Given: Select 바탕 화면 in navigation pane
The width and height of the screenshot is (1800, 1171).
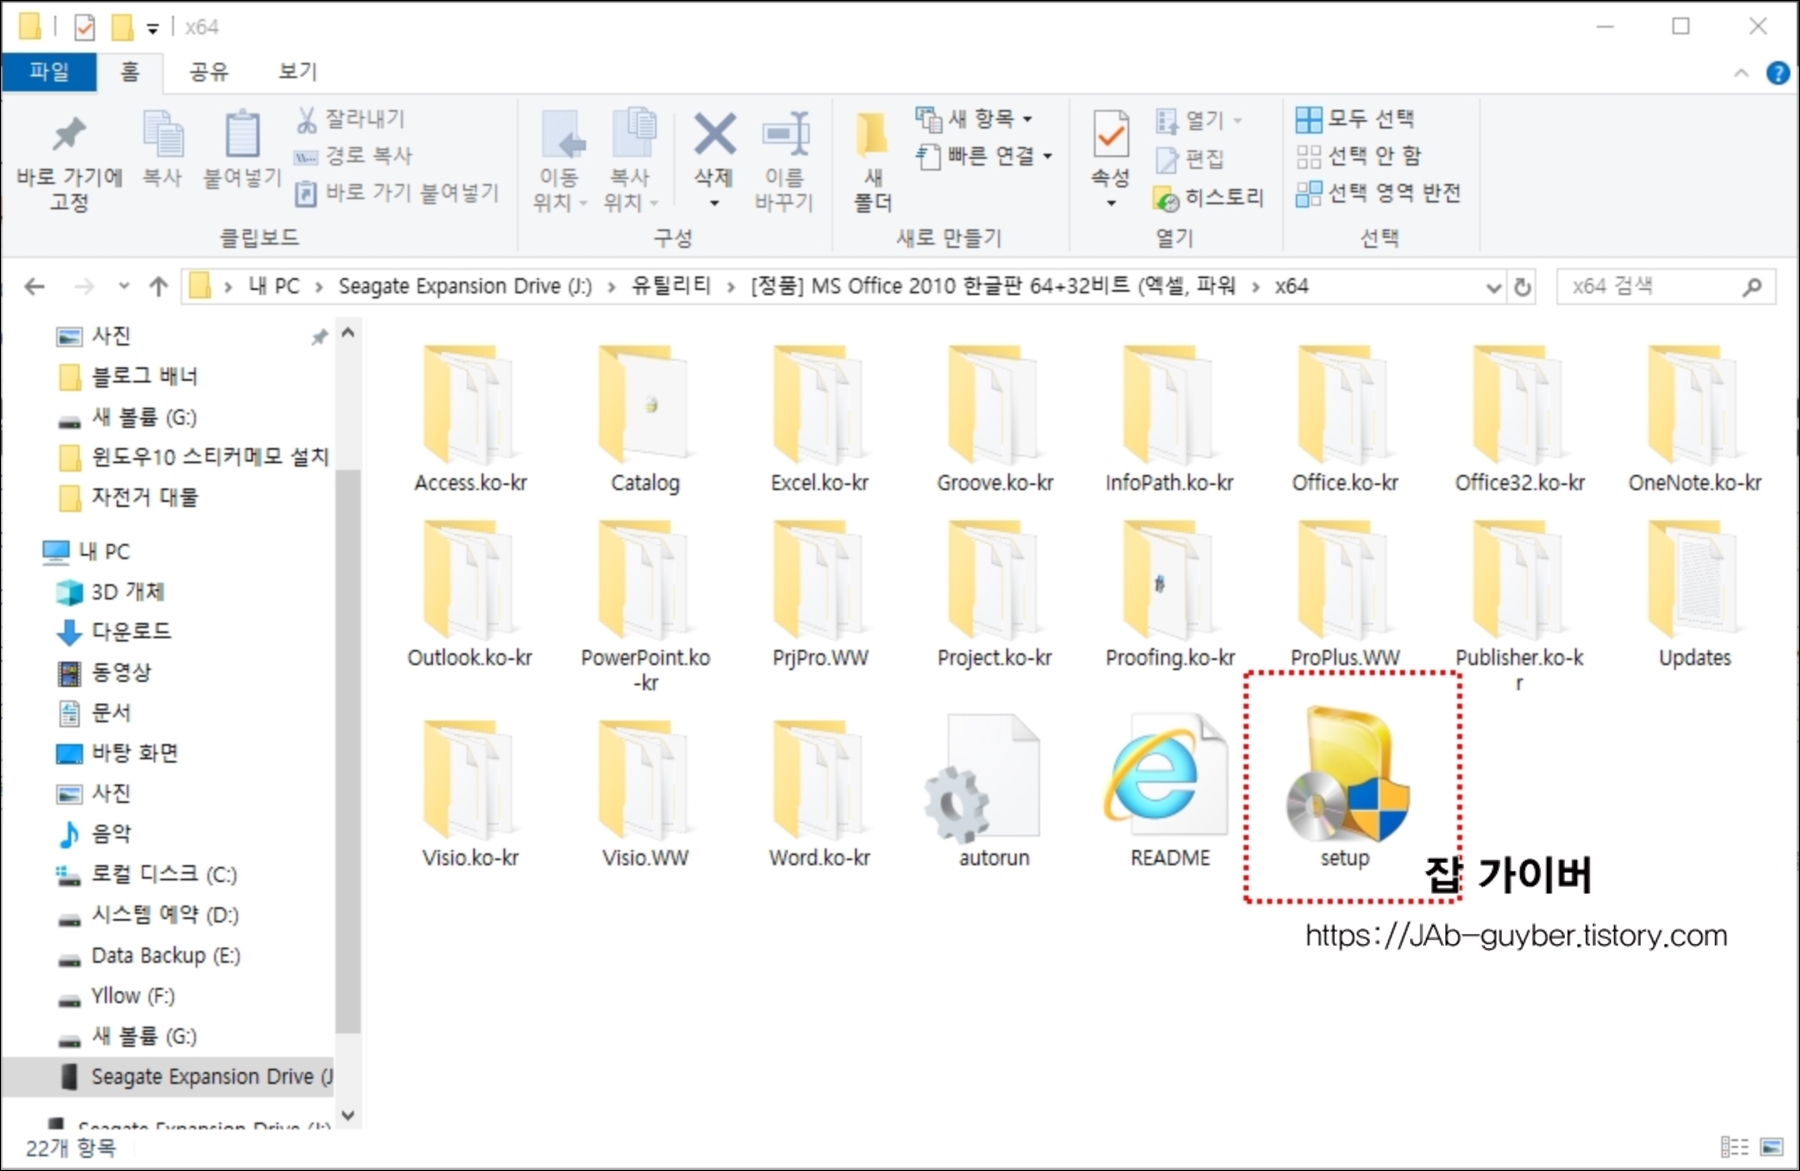Looking at the screenshot, I should [x=116, y=753].
